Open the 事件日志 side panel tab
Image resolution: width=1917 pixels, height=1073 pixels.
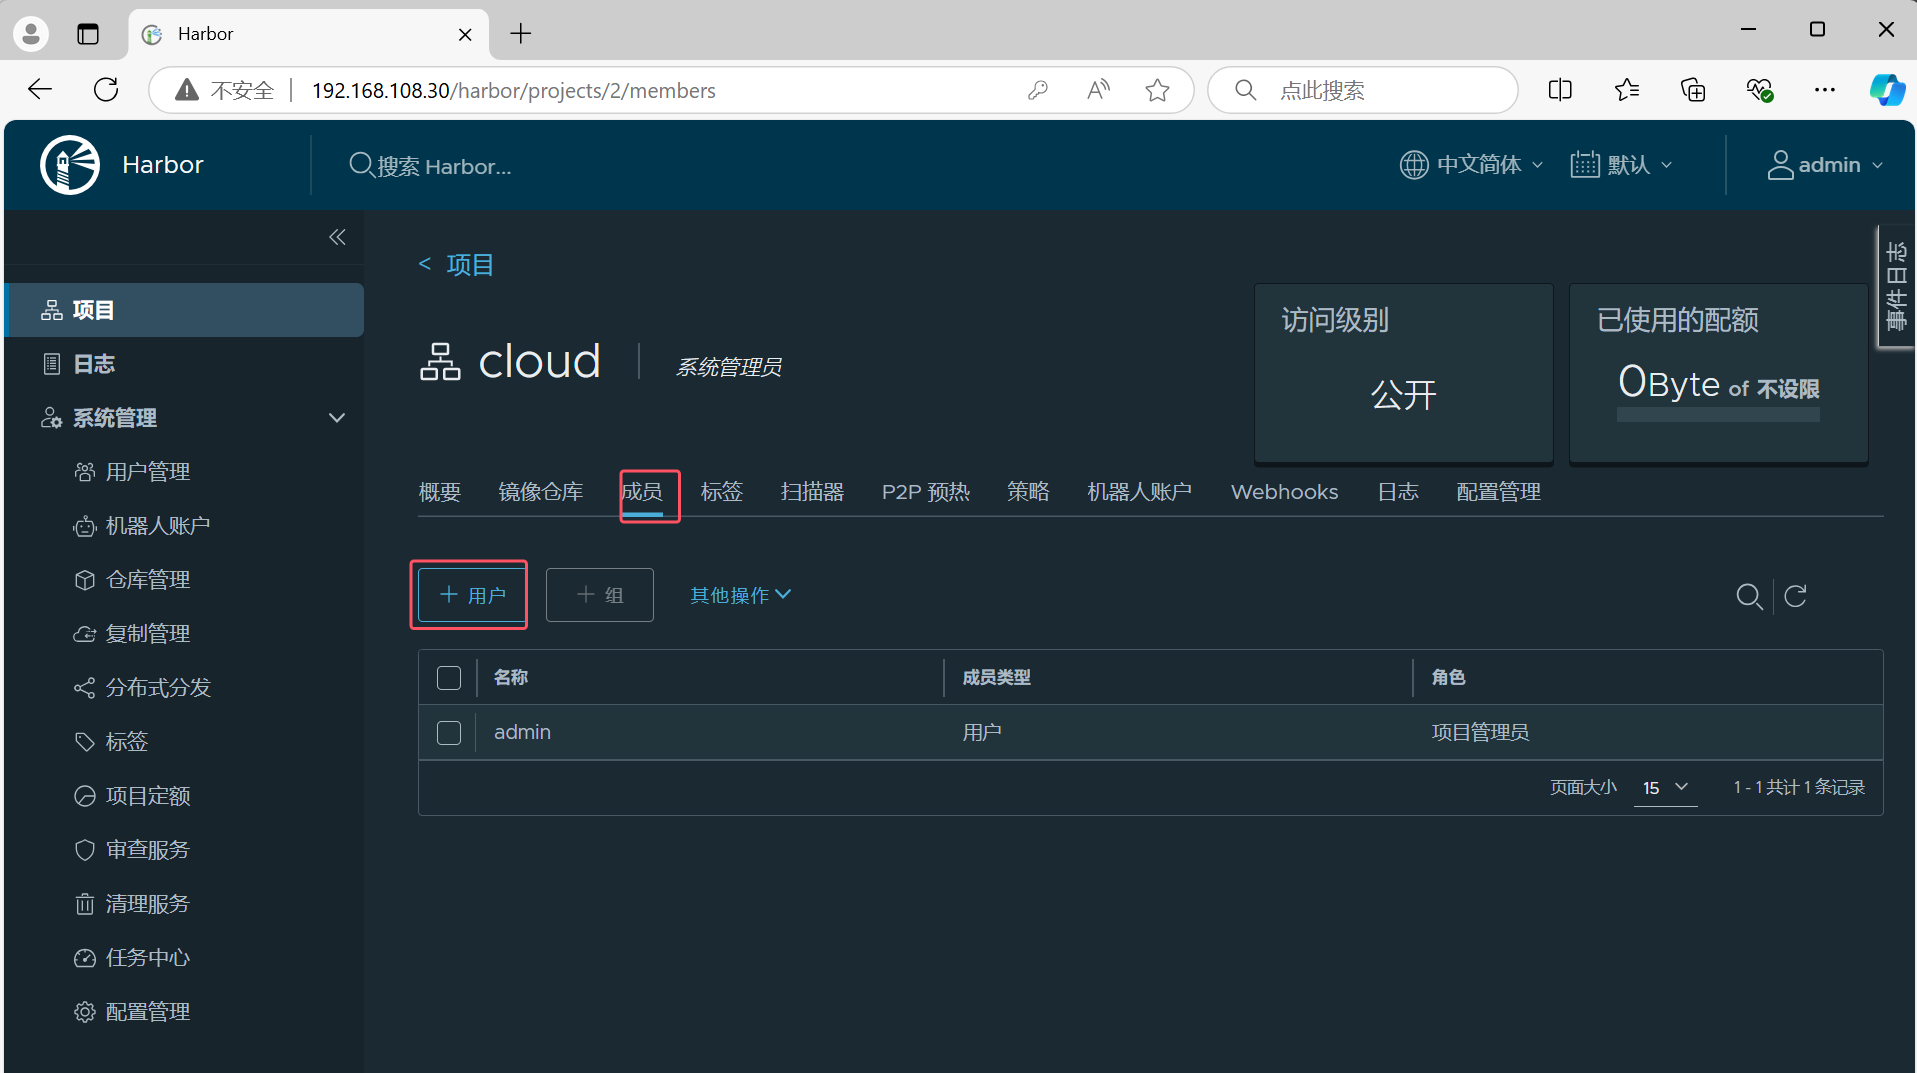[x=1896, y=286]
